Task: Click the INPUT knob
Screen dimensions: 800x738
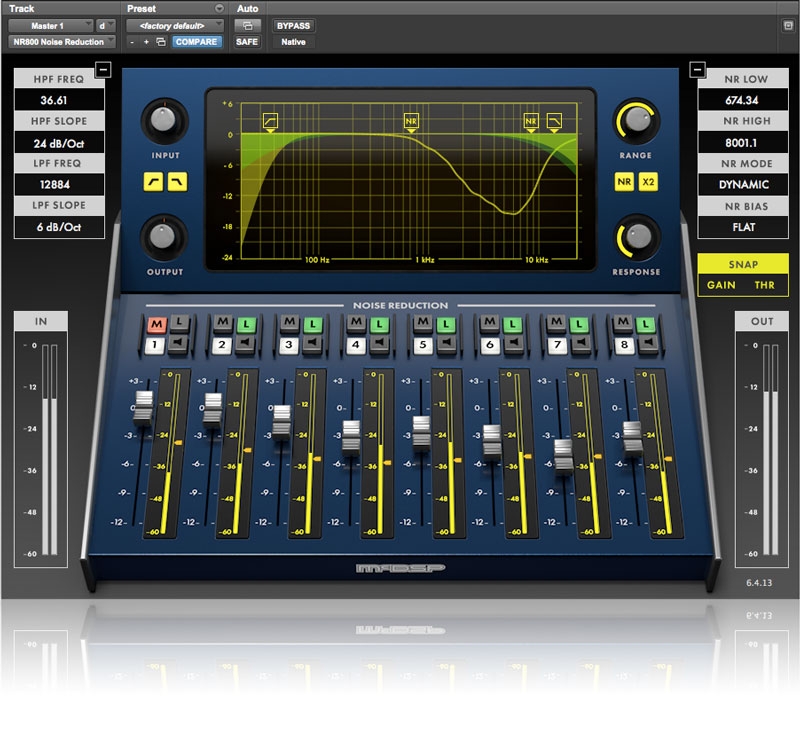Action: point(165,123)
